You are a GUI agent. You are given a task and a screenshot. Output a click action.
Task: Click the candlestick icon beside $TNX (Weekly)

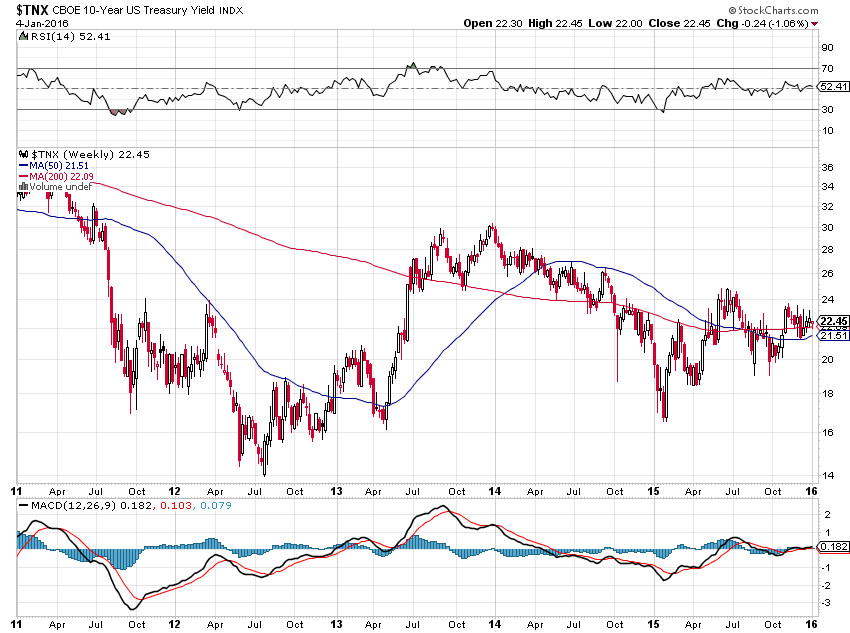[23, 154]
